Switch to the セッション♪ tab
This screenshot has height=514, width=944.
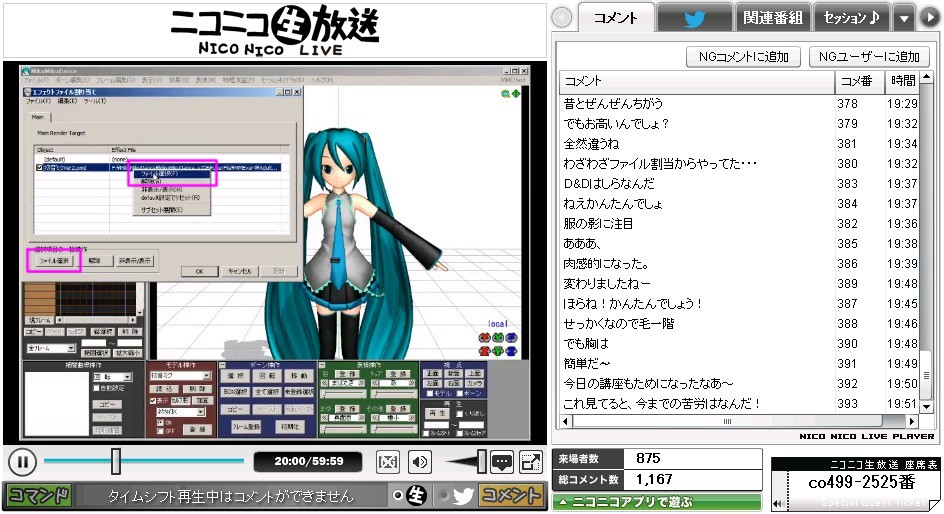click(851, 18)
